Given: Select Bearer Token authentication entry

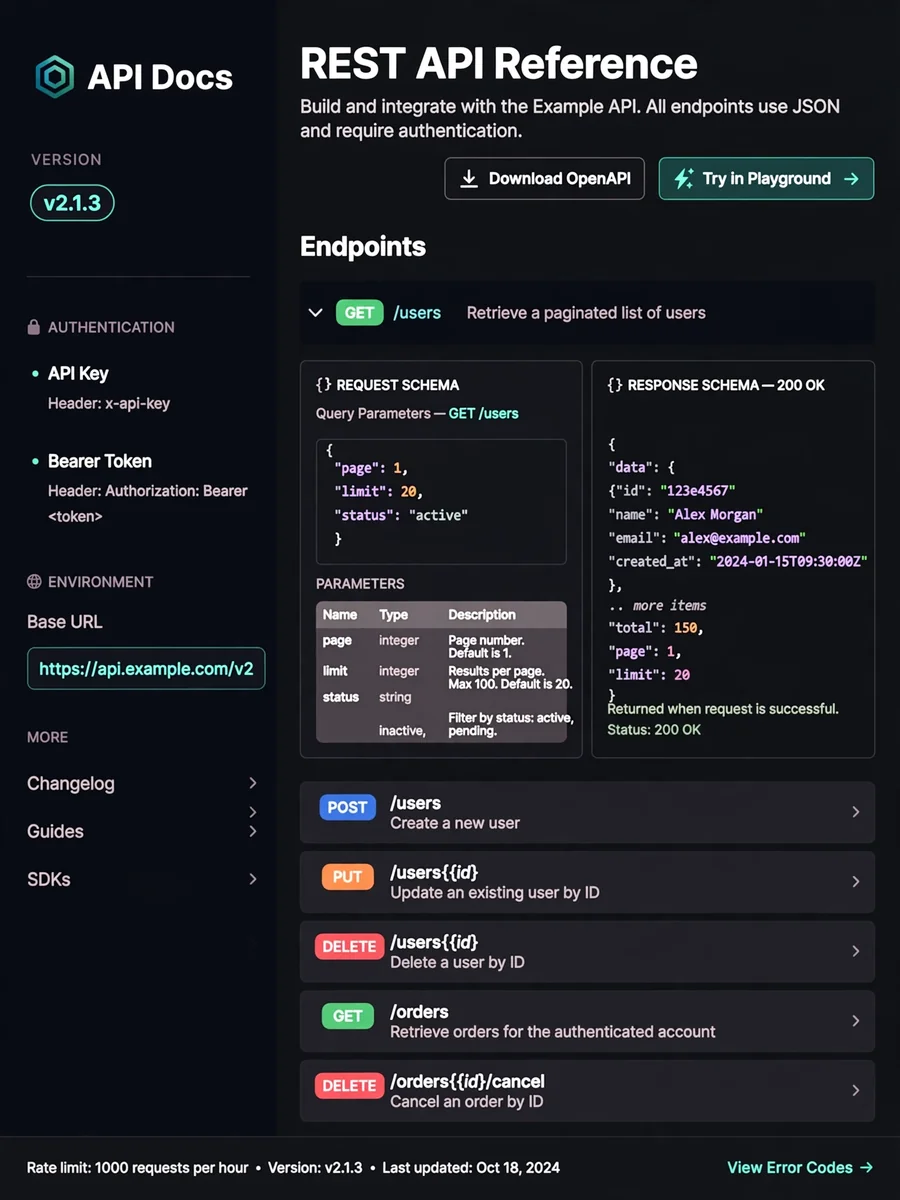Looking at the screenshot, I should pos(100,461).
